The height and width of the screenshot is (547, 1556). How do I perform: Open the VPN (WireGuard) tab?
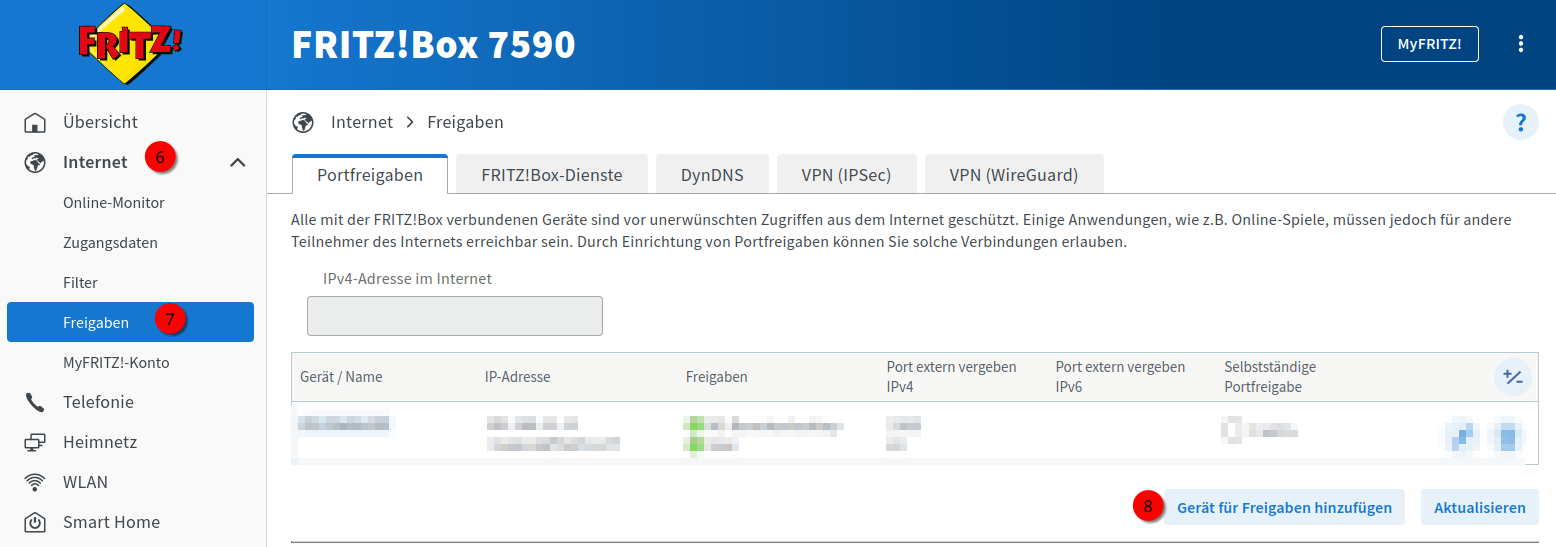1013,175
